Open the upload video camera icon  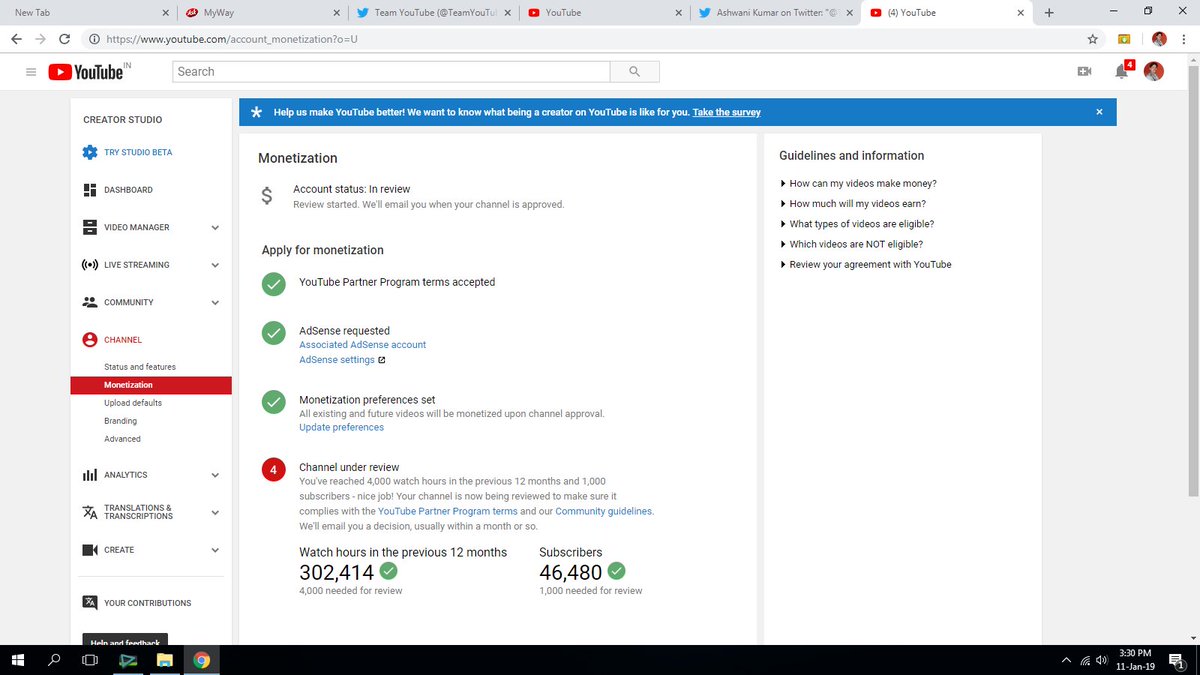point(1083,72)
